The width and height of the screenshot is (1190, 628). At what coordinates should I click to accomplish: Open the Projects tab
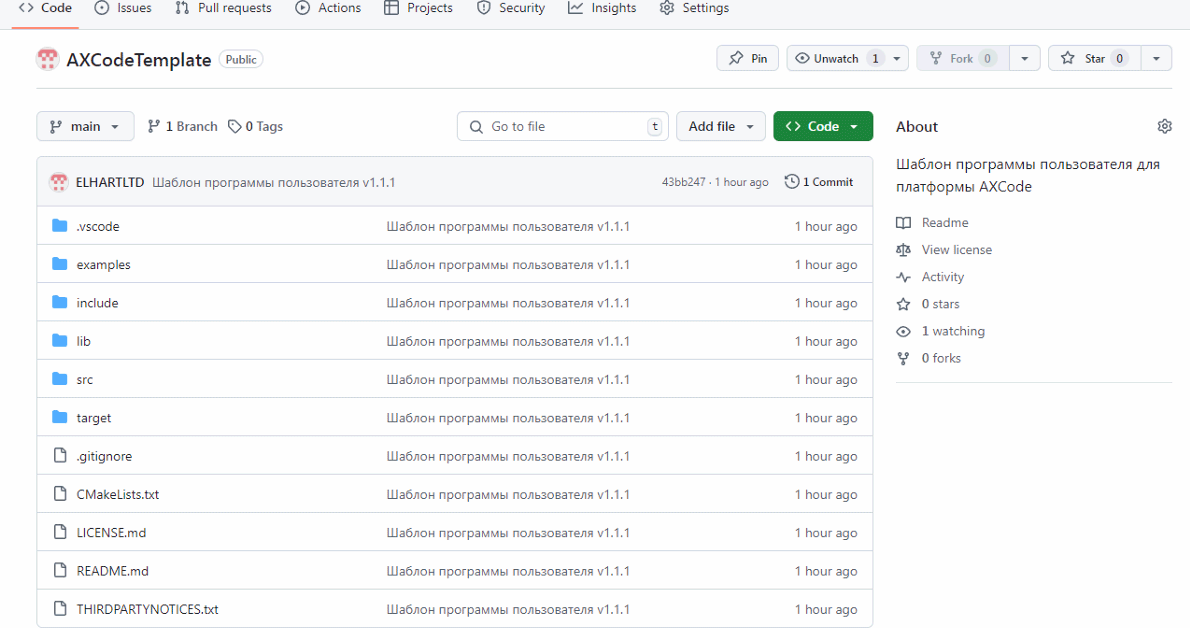418,8
